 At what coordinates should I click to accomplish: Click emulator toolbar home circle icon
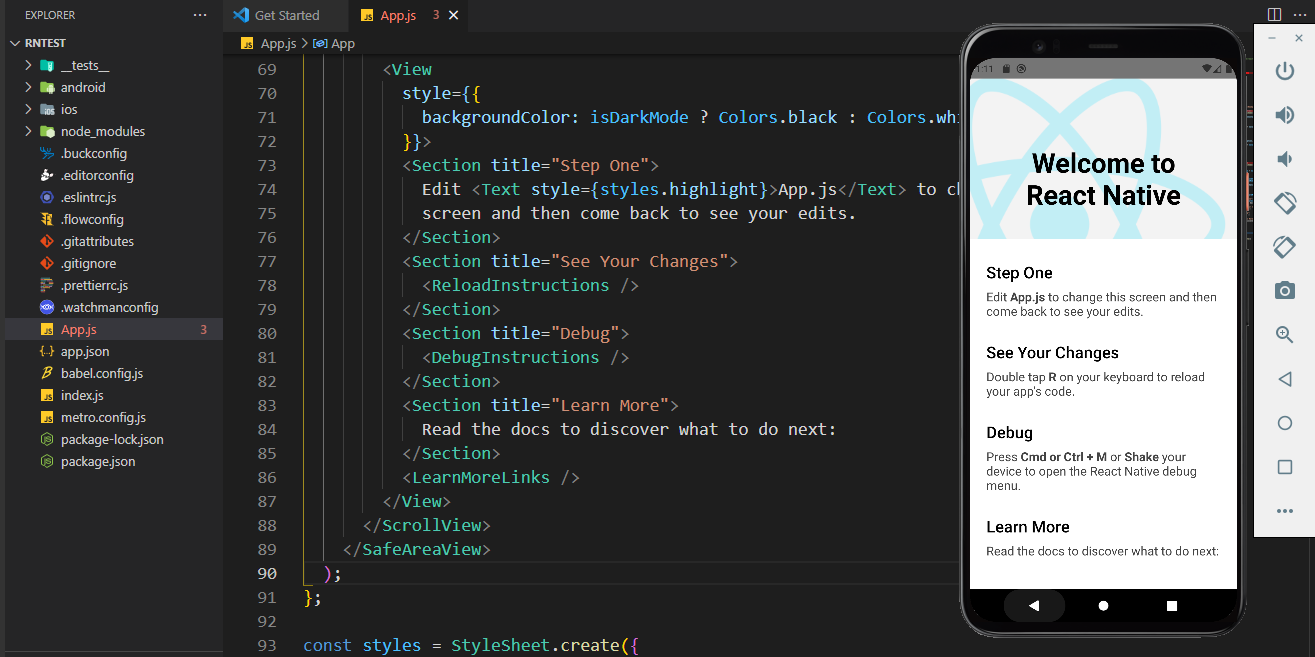(x=1285, y=423)
